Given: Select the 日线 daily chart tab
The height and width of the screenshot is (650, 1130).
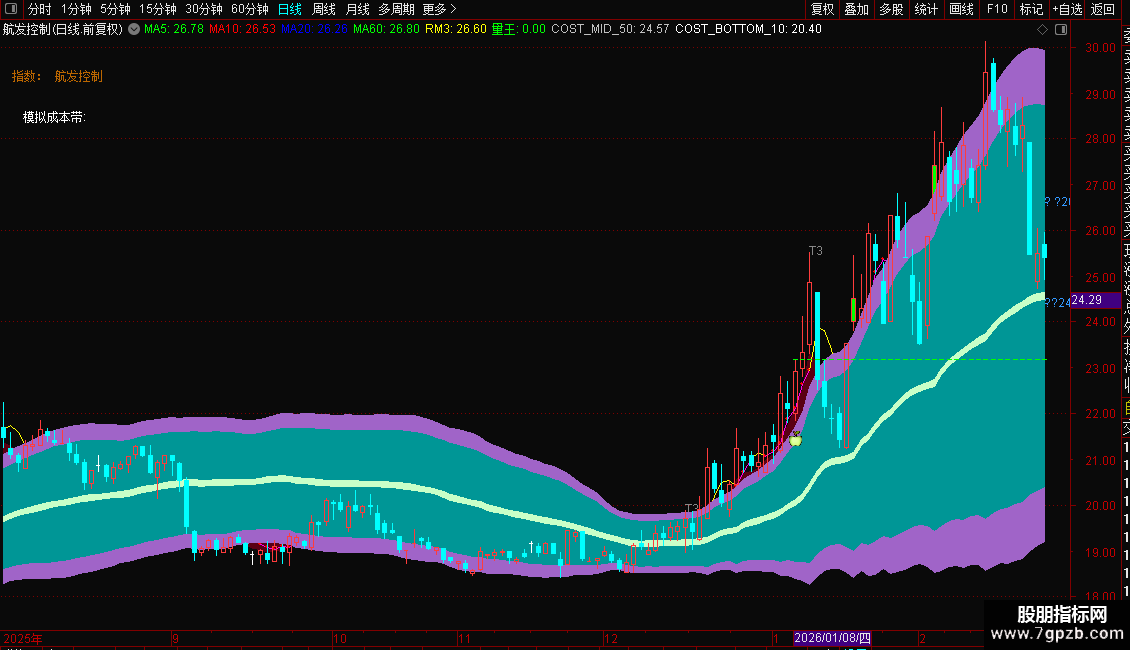Looking at the screenshot, I should [x=290, y=9].
